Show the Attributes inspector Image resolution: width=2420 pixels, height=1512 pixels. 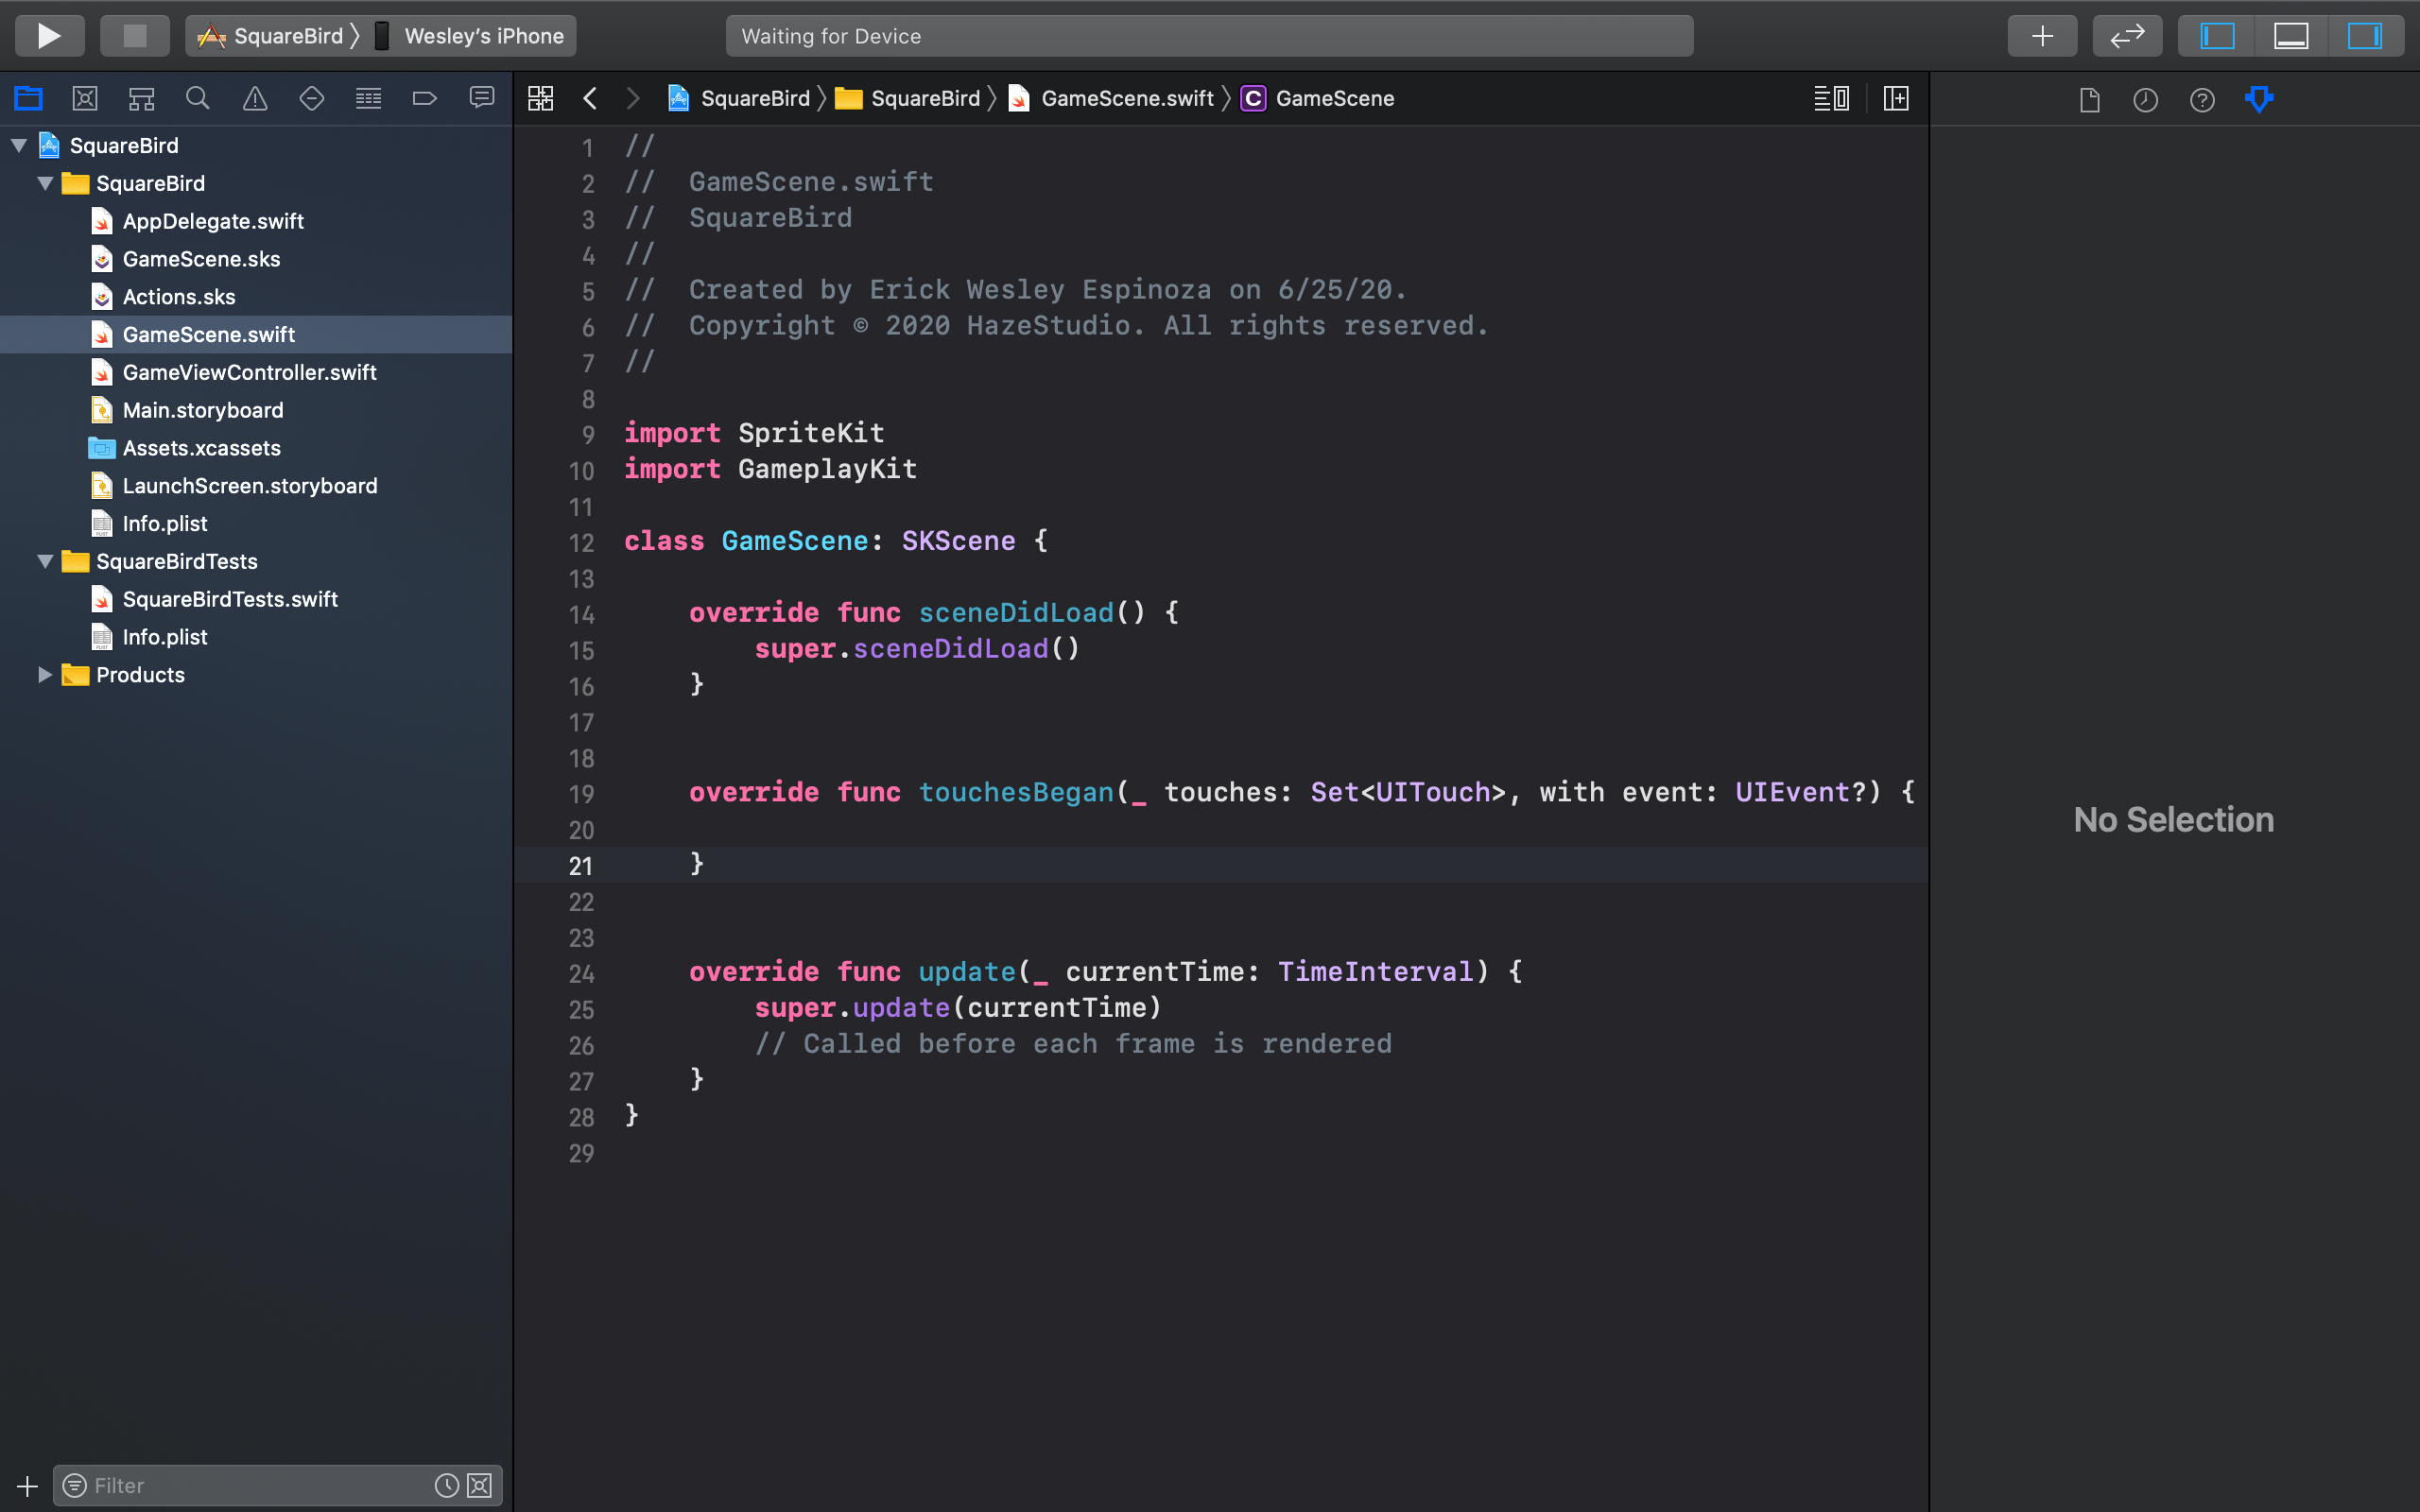(x=2259, y=99)
